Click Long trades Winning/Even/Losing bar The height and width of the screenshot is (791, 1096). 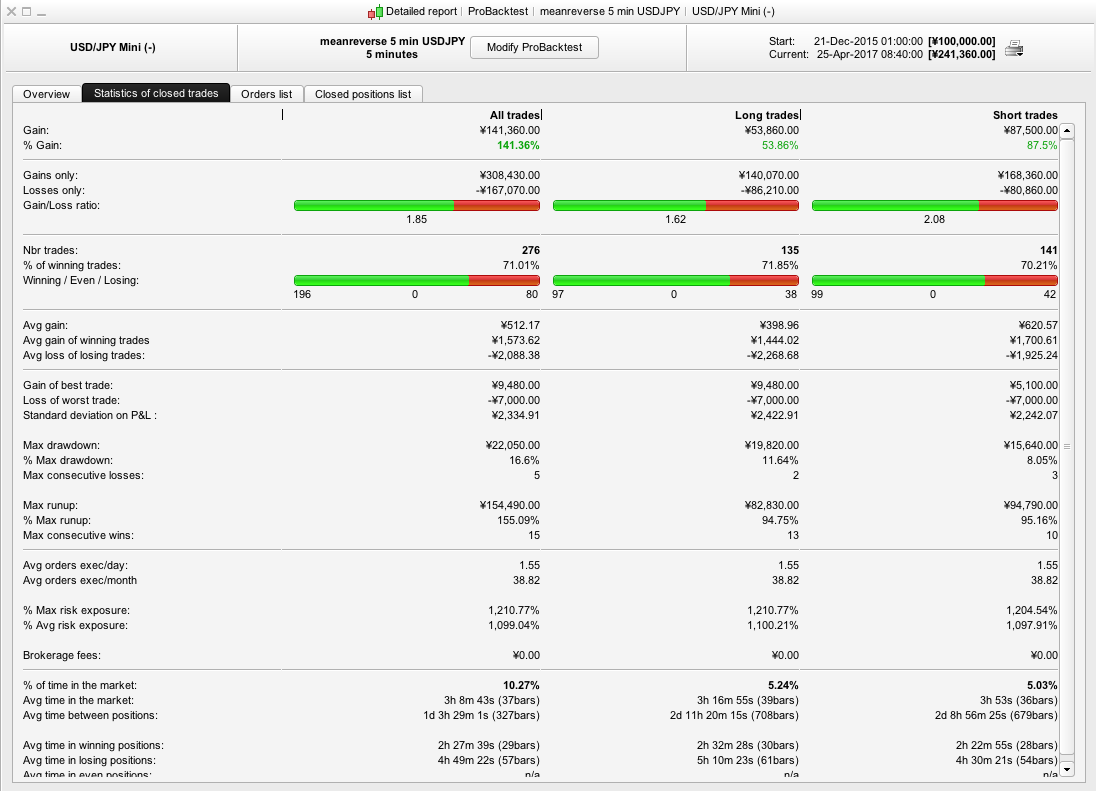coord(676,280)
